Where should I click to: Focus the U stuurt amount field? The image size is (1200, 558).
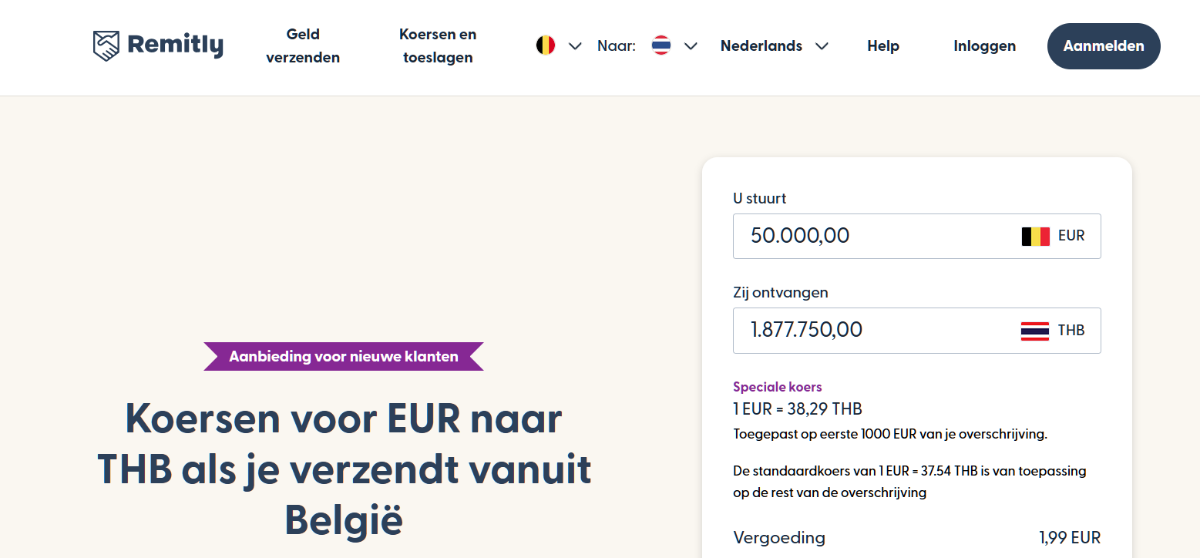(870, 236)
